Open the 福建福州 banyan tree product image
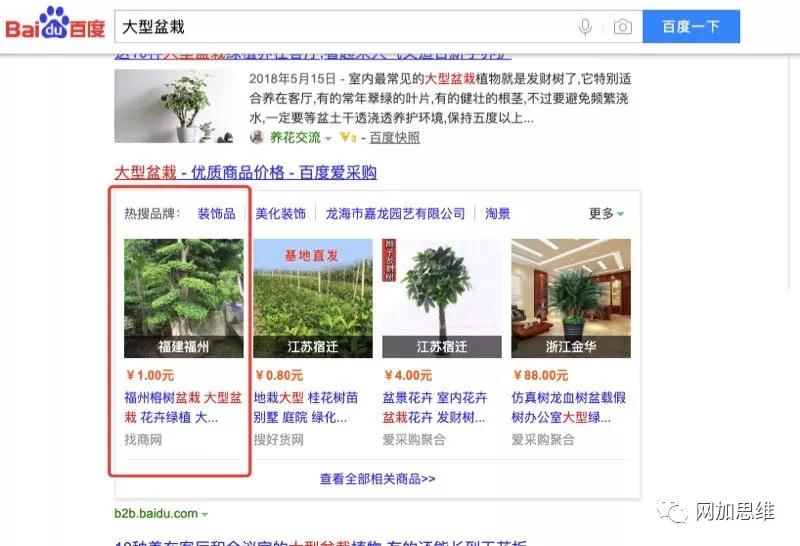800x546 pixels. click(x=183, y=297)
